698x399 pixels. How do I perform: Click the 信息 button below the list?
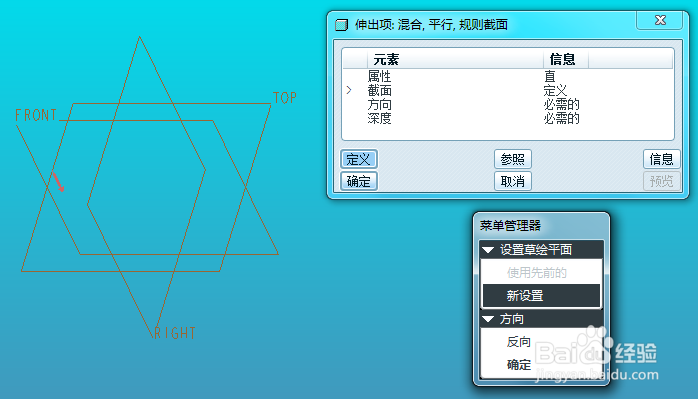[661, 159]
